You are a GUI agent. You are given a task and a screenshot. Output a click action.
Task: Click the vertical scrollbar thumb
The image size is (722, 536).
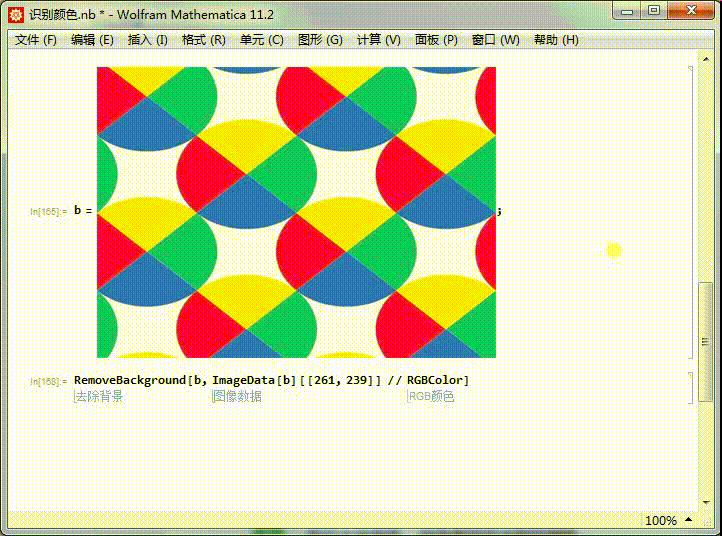coord(705,342)
